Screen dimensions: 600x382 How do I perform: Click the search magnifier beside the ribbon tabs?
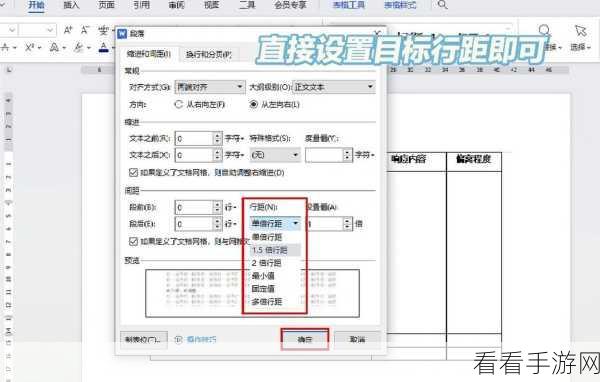442,5
